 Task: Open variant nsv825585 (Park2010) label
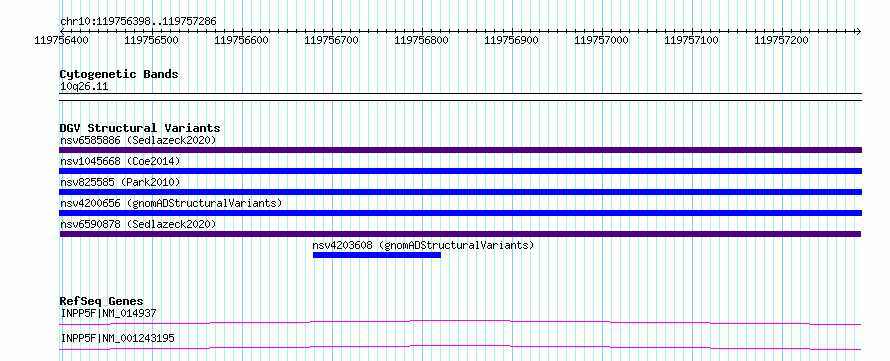(x=120, y=182)
